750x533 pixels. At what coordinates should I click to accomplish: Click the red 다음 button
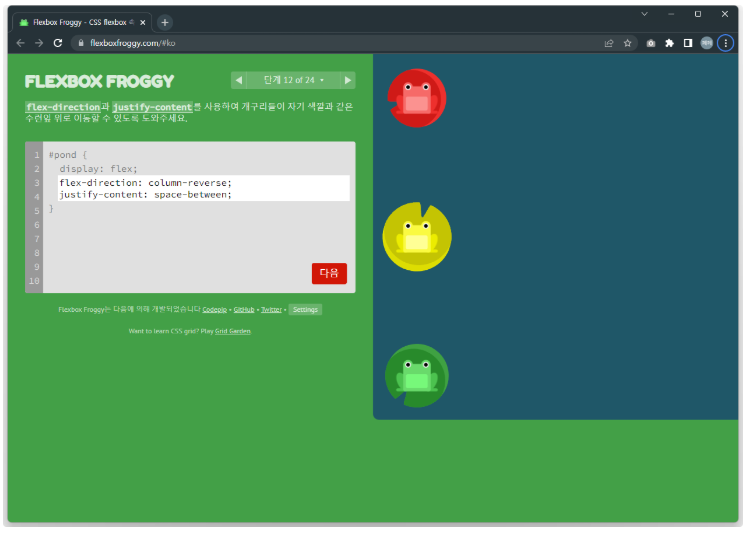pos(330,274)
